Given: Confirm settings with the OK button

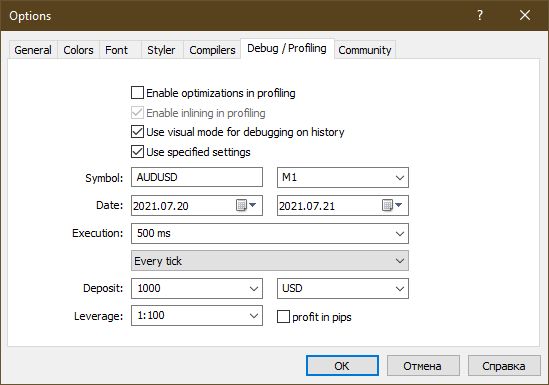Looking at the screenshot, I should click(x=342, y=366).
